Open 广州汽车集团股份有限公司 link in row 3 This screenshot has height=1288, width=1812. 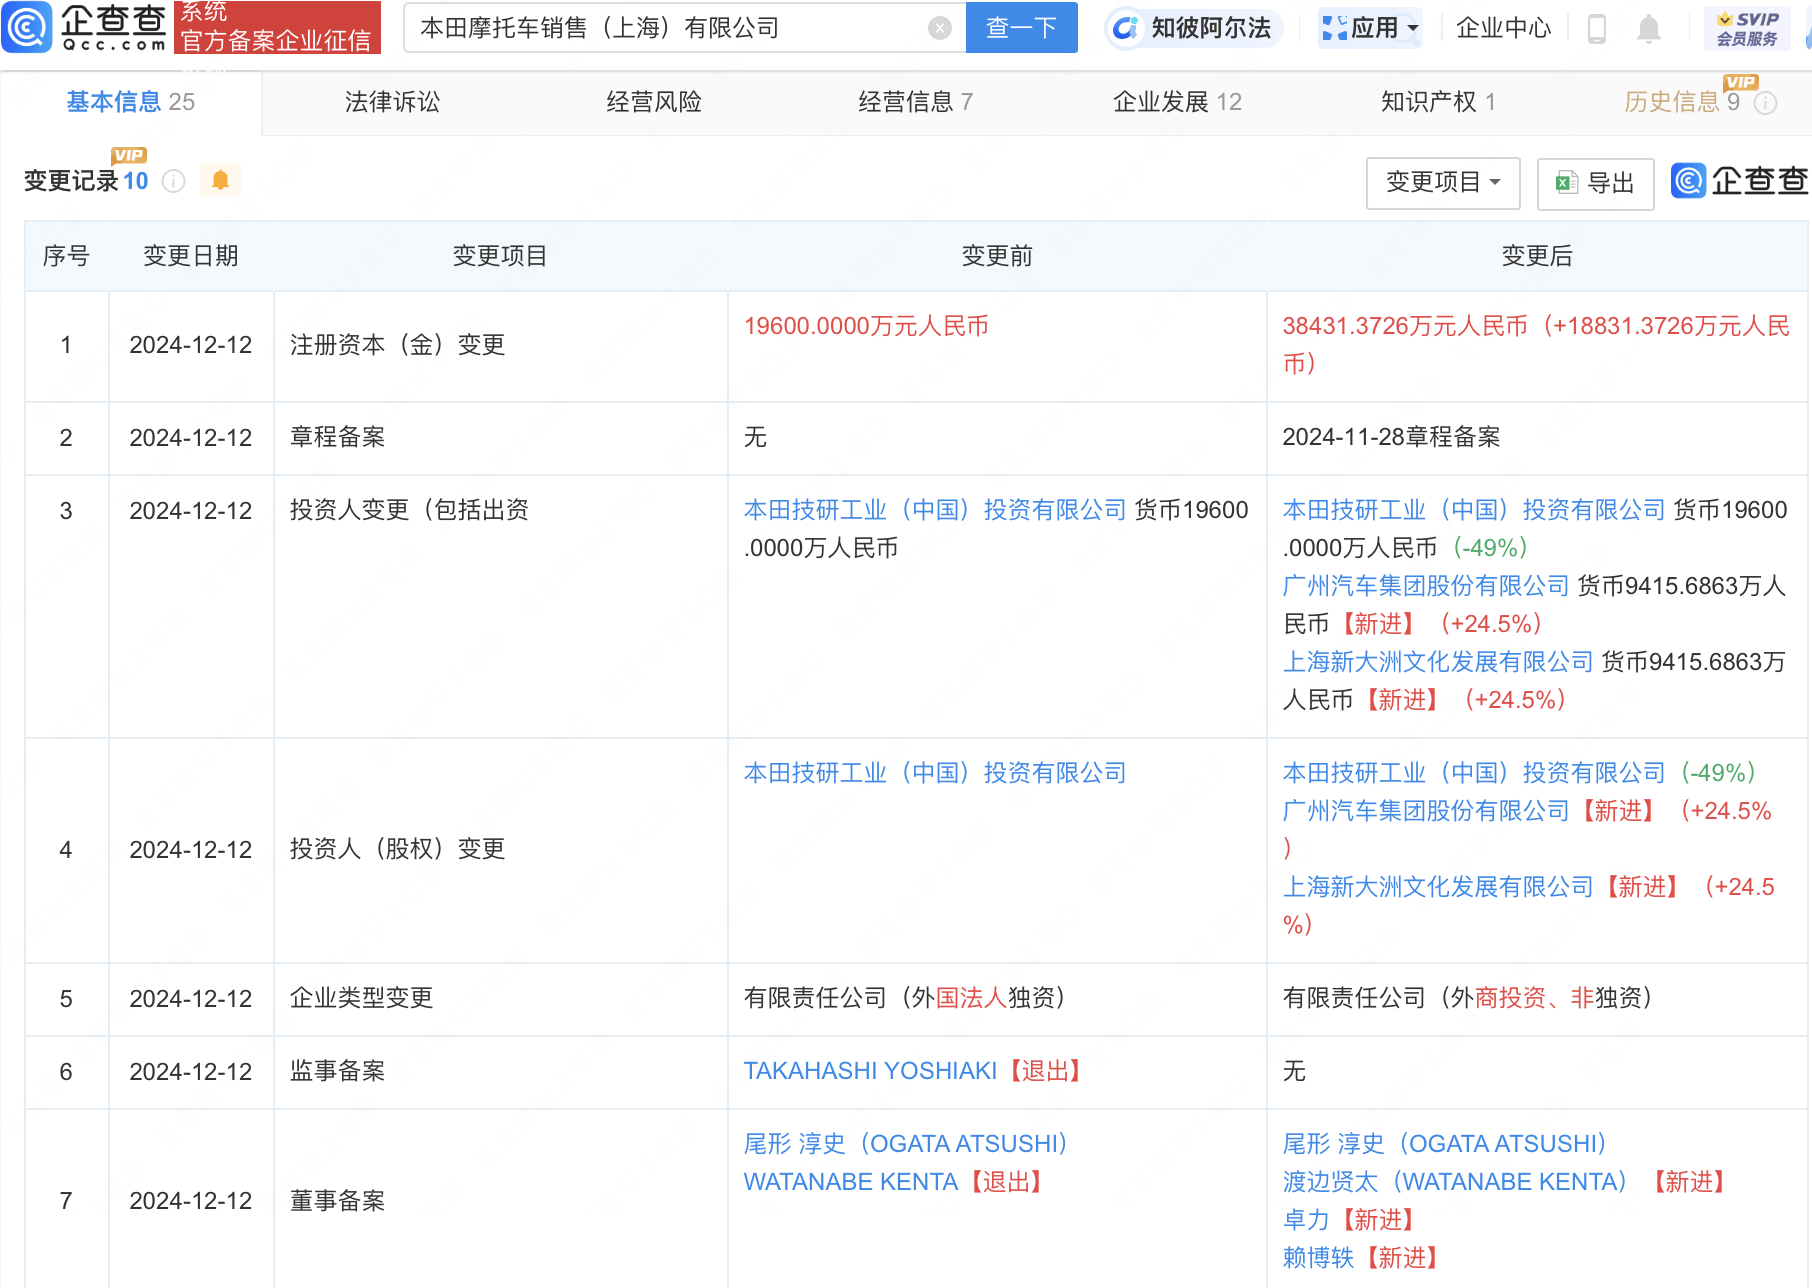click(x=1426, y=586)
